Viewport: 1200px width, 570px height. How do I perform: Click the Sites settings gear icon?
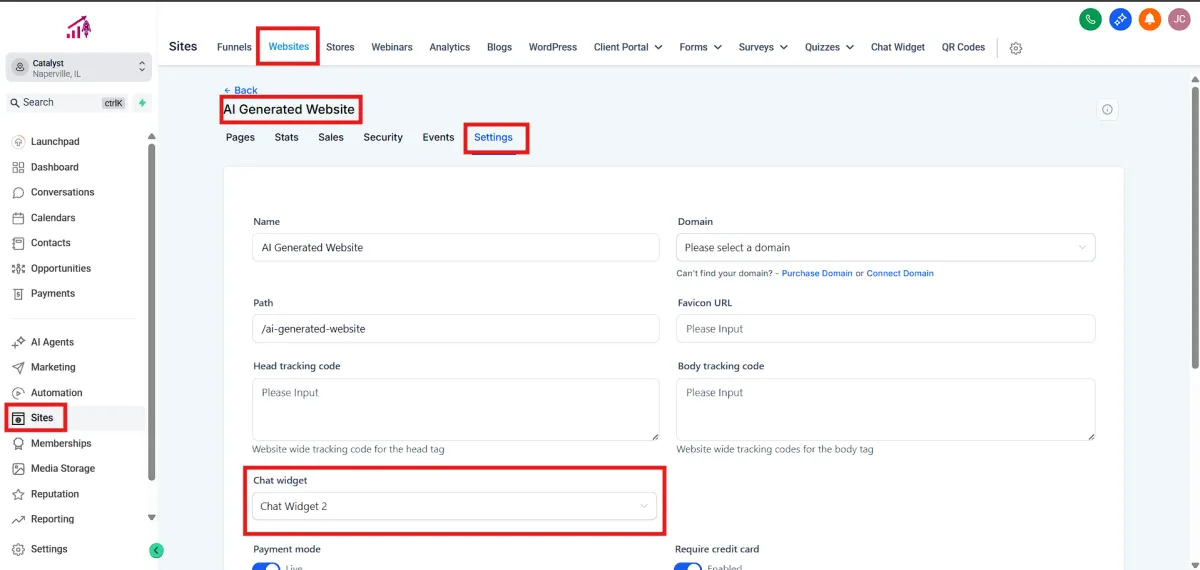click(1016, 48)
